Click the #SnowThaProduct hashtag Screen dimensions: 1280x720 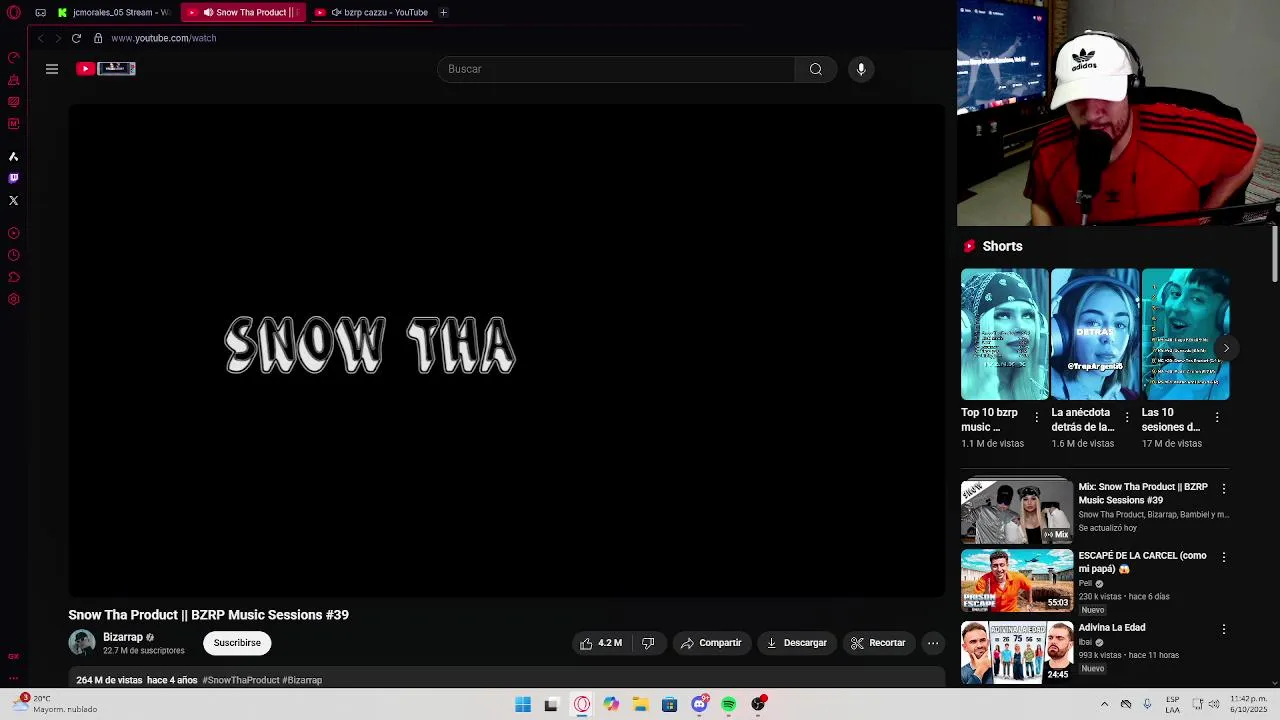(x=240, y=680)
